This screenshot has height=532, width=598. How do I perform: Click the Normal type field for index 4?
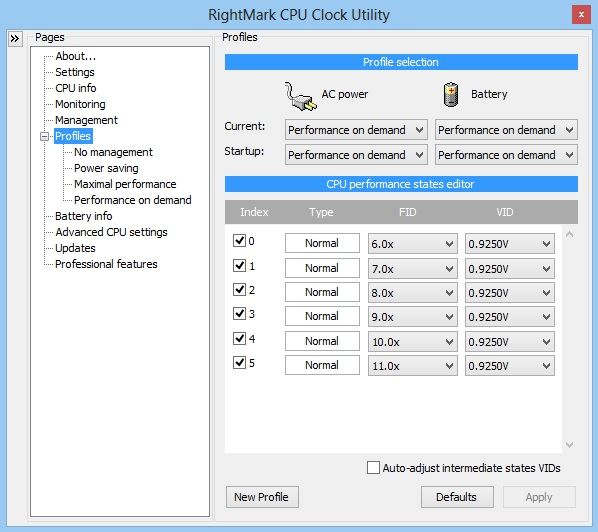click(322, 341)
